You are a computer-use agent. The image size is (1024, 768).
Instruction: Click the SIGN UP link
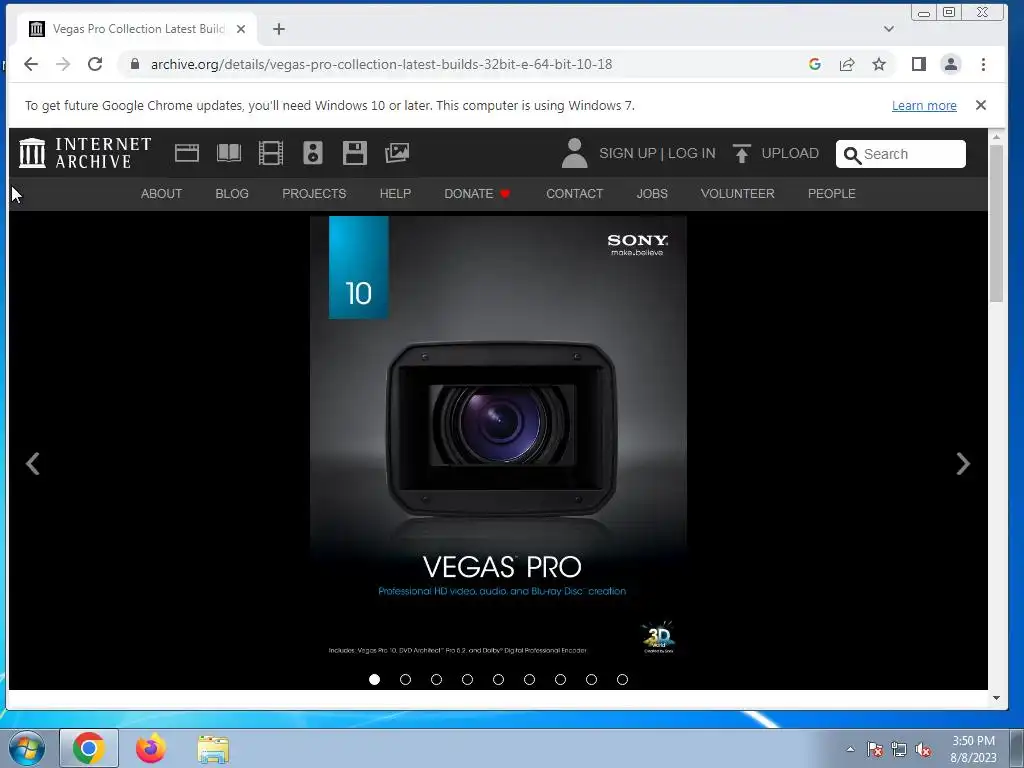[628, 153]
